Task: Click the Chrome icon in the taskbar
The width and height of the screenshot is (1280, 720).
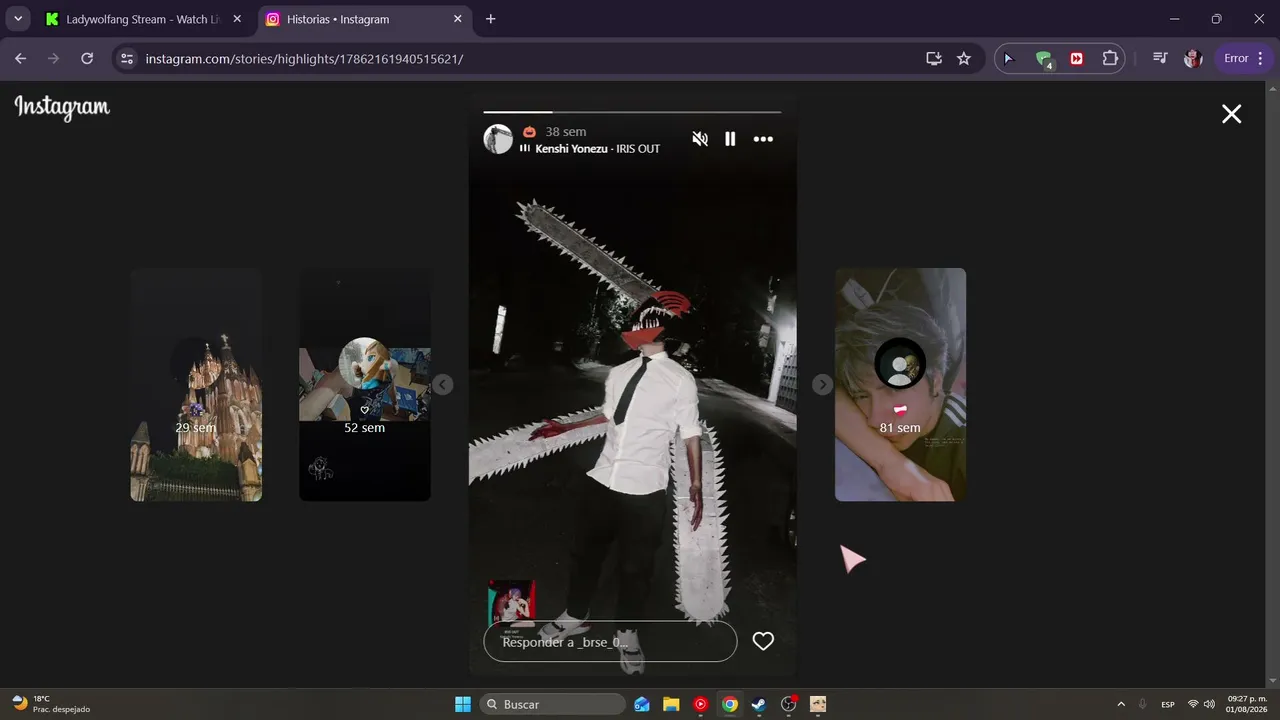Action: tap(730, 704)
